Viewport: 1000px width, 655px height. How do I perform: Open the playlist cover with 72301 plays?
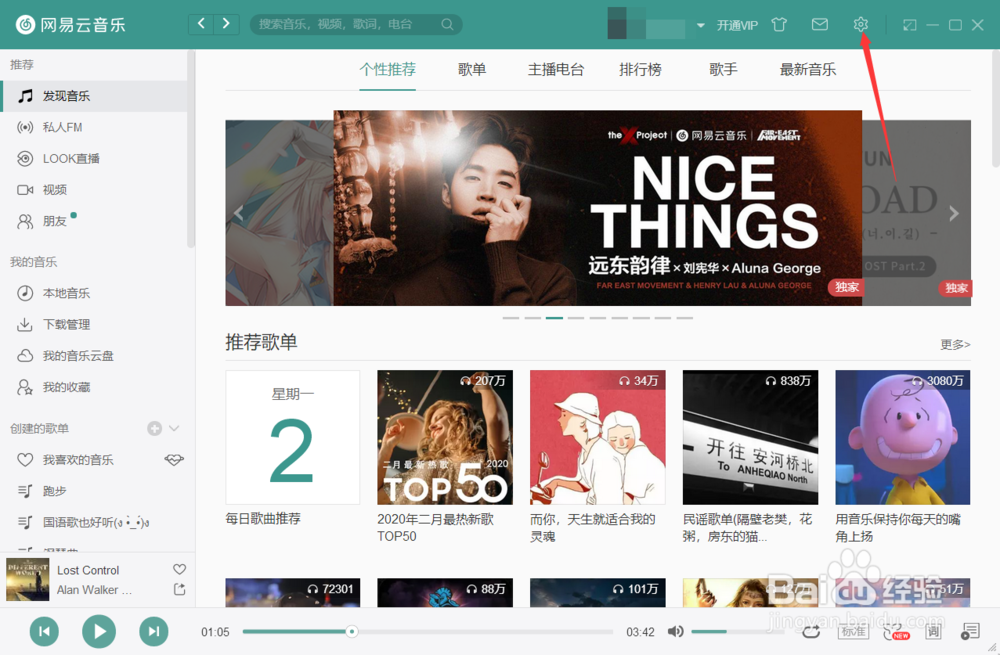pos(293,592)
